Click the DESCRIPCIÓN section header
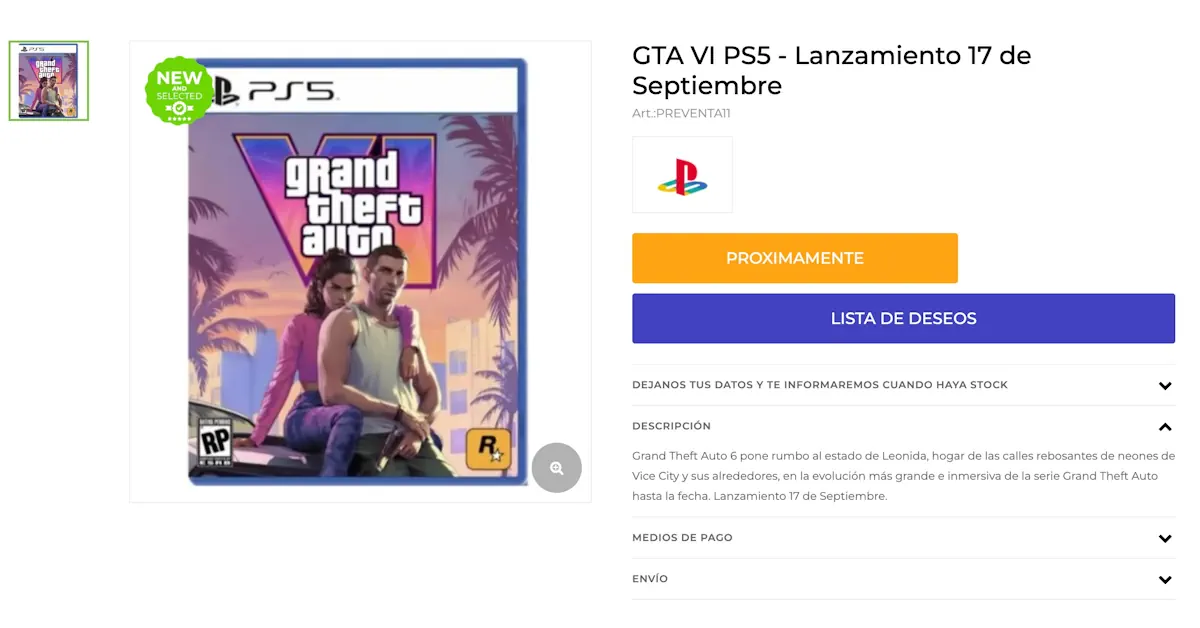1200x628 pixels. click(671, 426)
